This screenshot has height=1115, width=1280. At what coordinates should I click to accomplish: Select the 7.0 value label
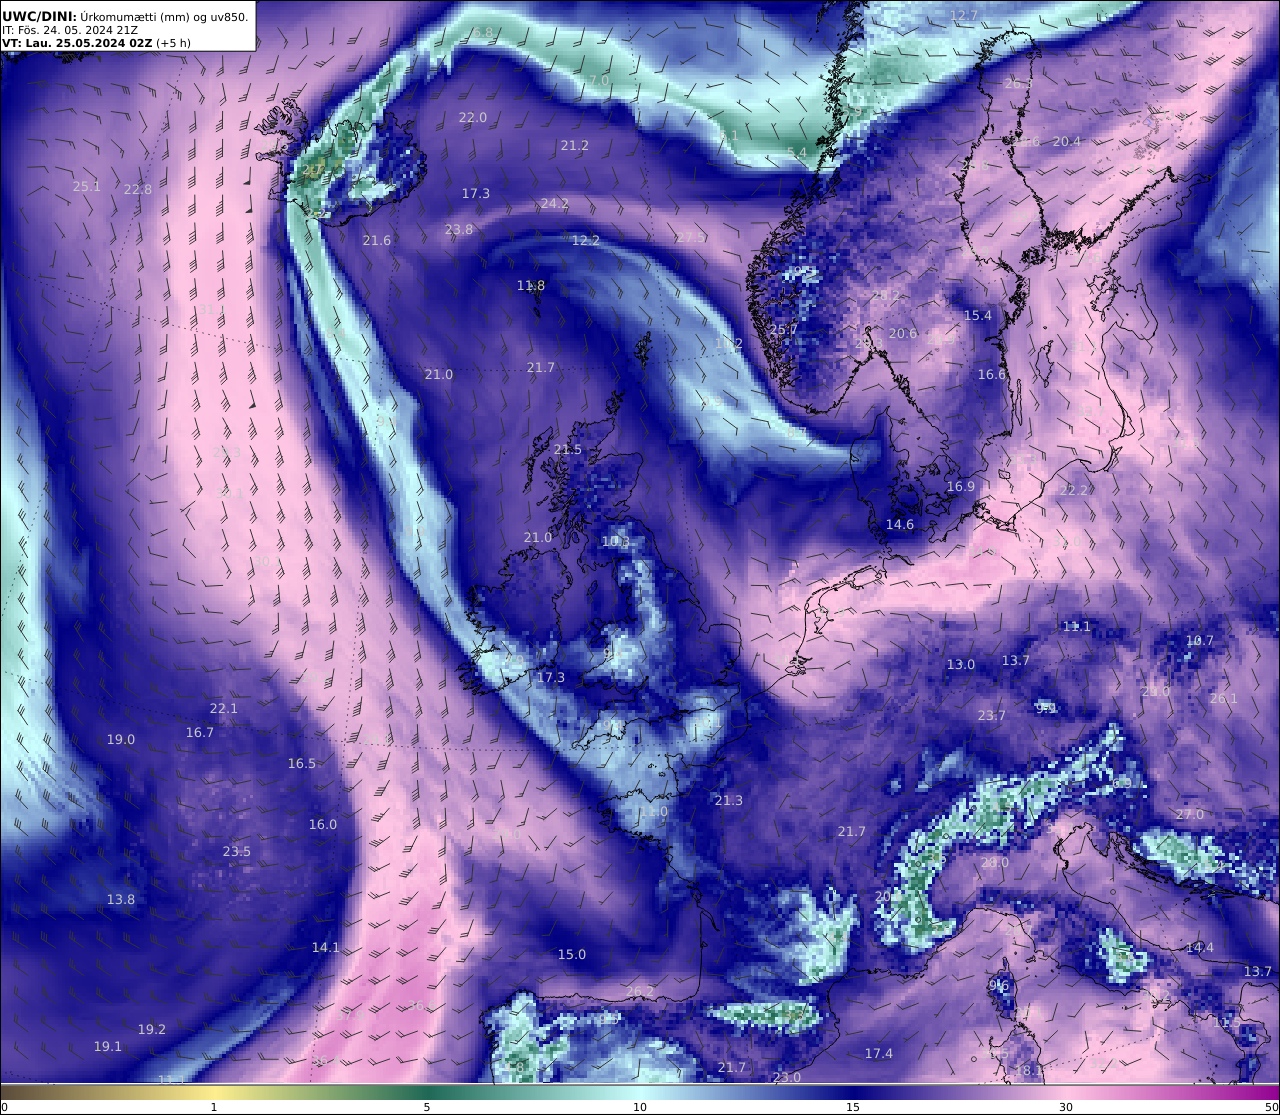tap(599, 80)
